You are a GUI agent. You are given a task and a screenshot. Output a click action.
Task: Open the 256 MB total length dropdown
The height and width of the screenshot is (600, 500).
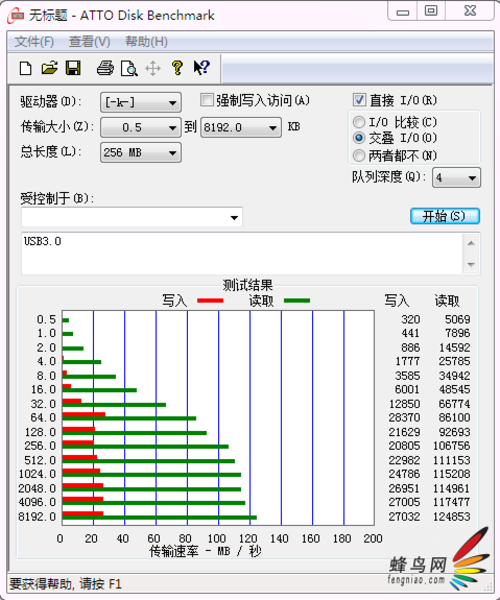pos(141,153)
